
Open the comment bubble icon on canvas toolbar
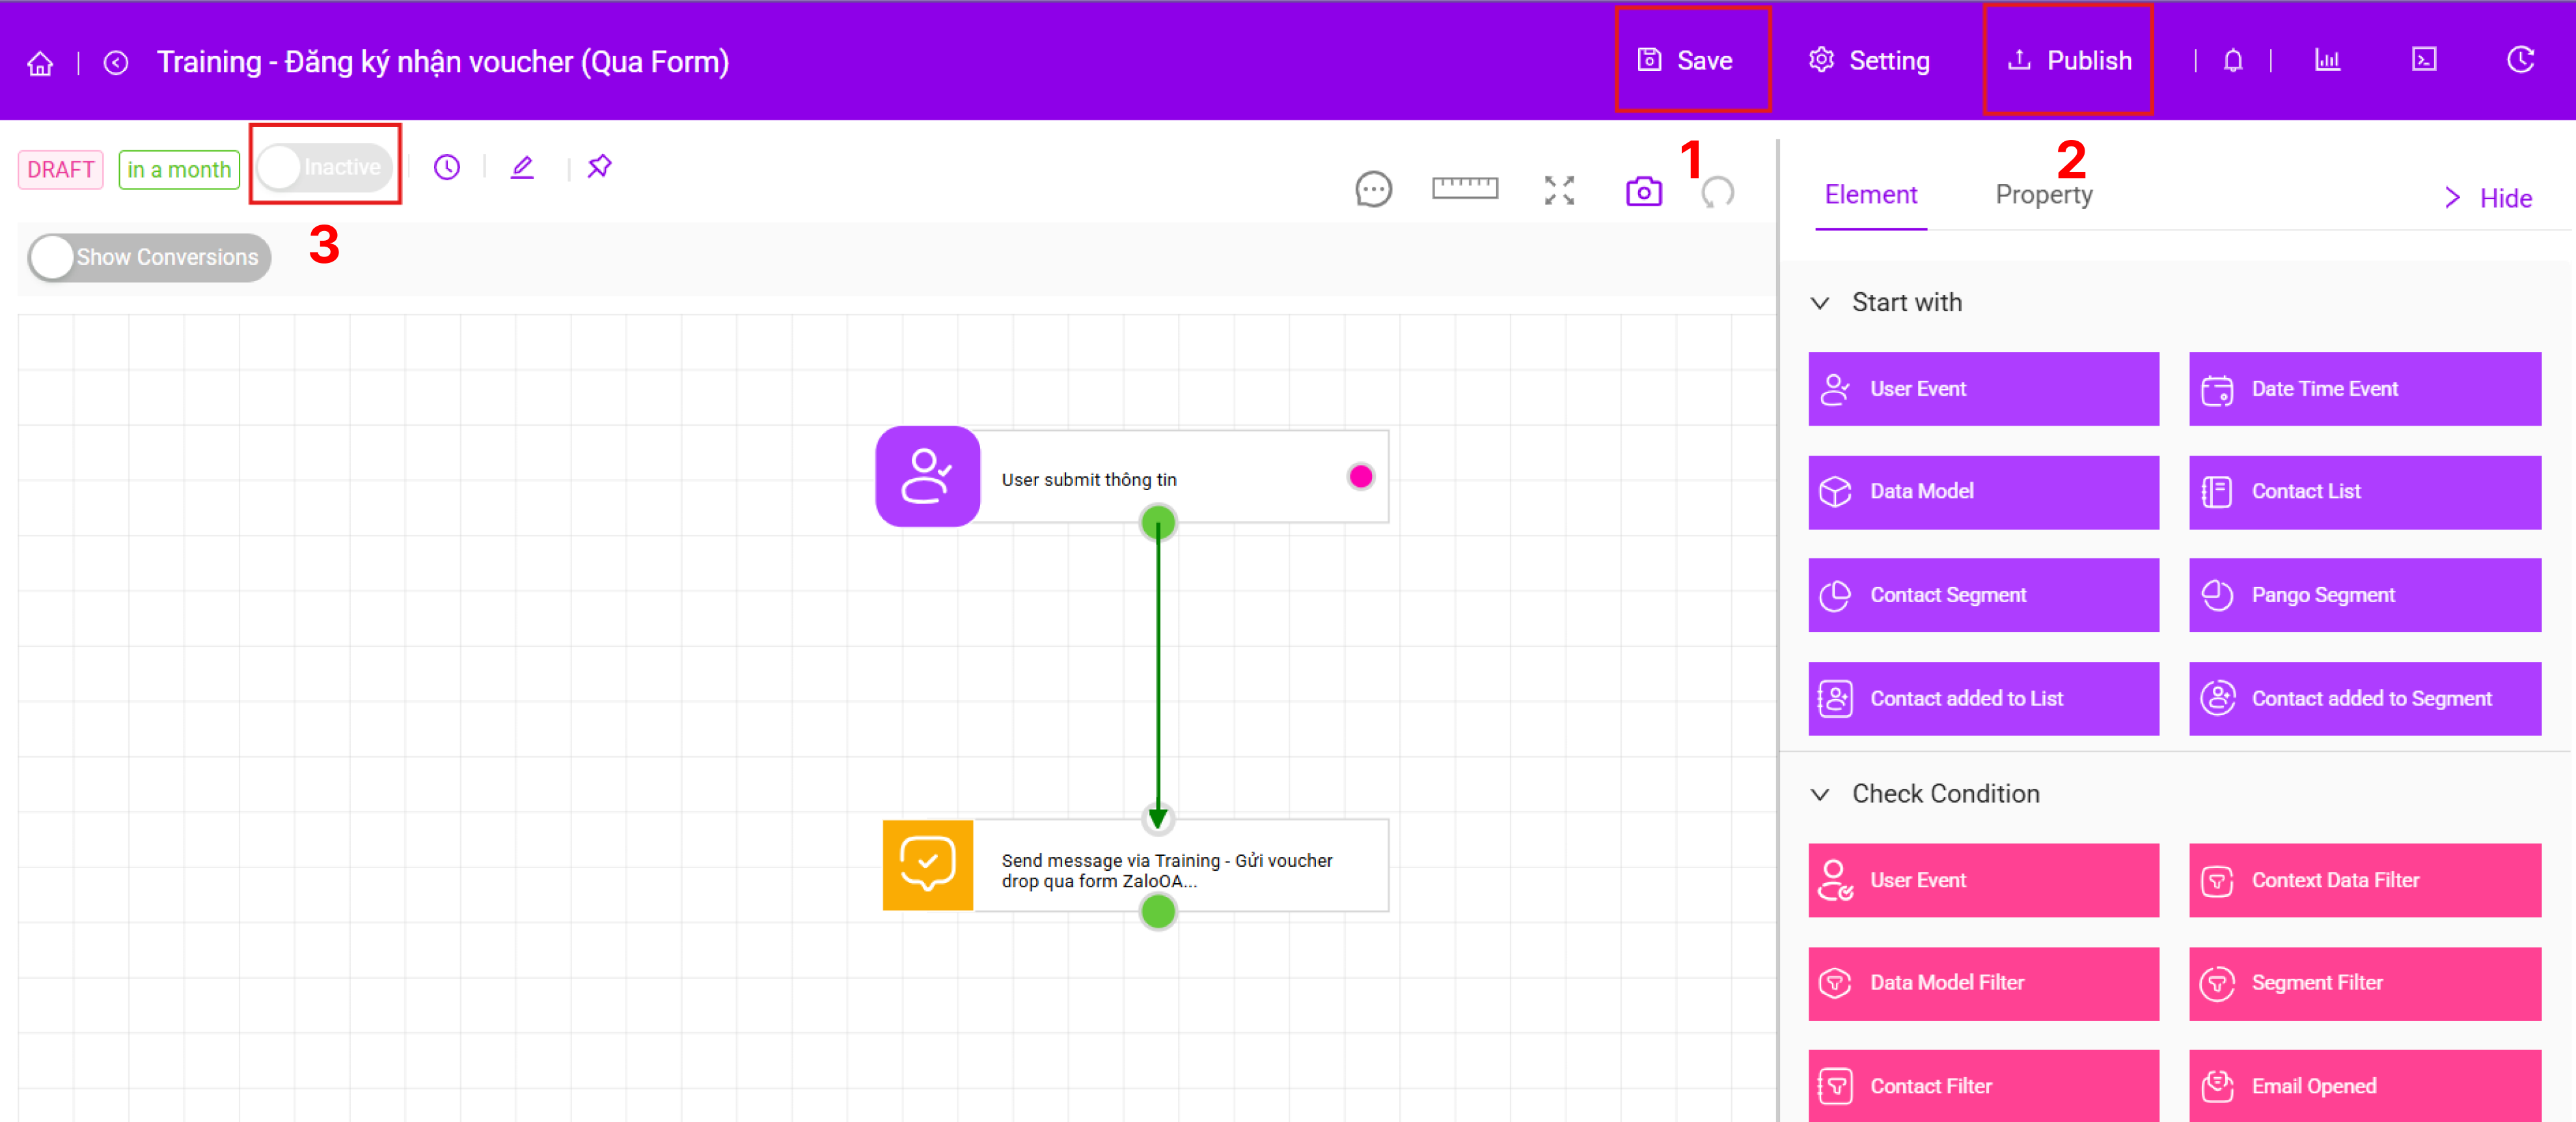(1374, 189)
